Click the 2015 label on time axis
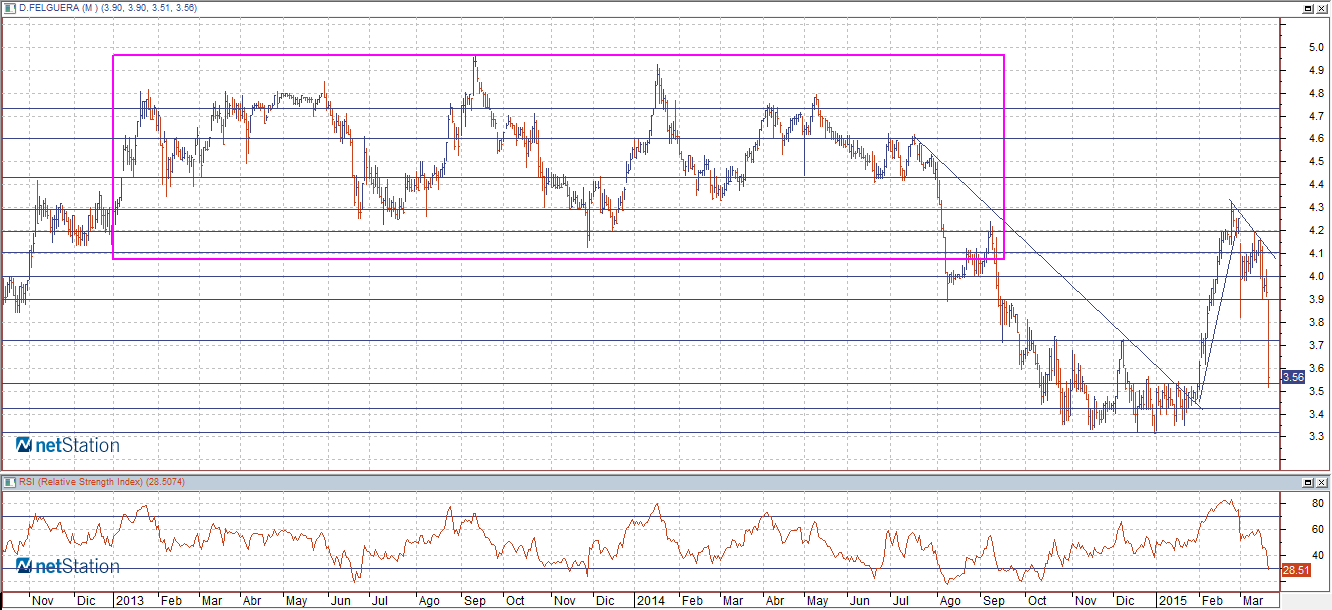The height and width of the screenshot is (610, 1332). tap(1170, 601)
